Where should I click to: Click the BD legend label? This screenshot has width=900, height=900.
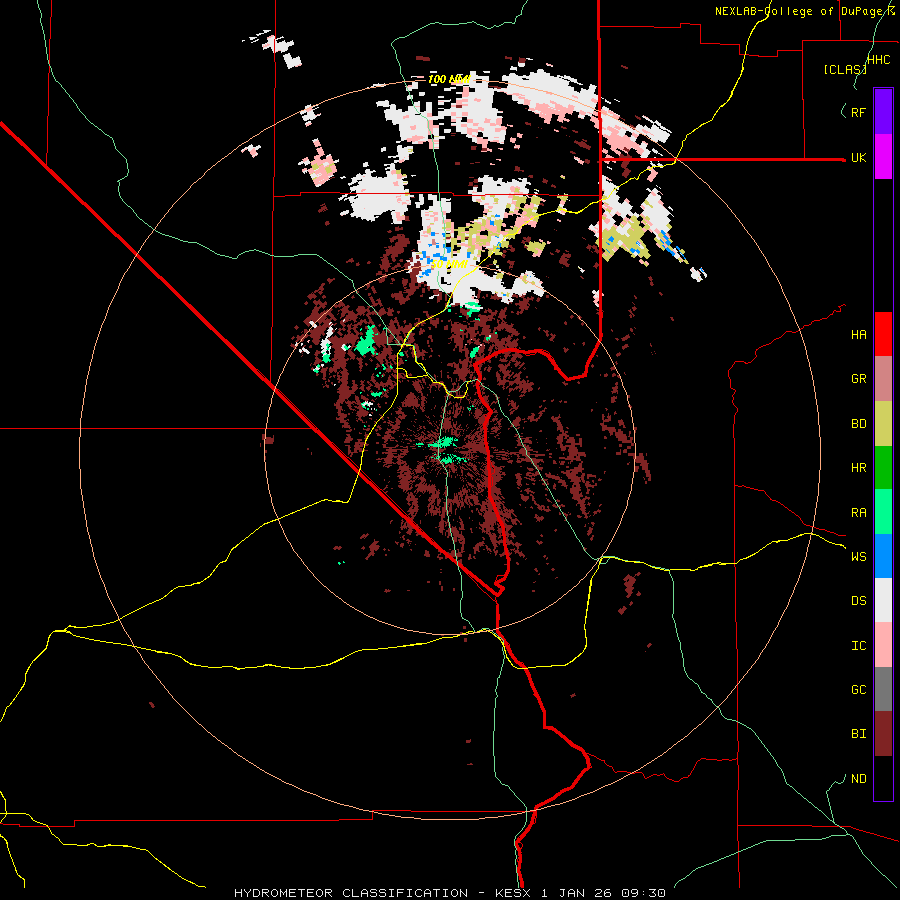858,424
